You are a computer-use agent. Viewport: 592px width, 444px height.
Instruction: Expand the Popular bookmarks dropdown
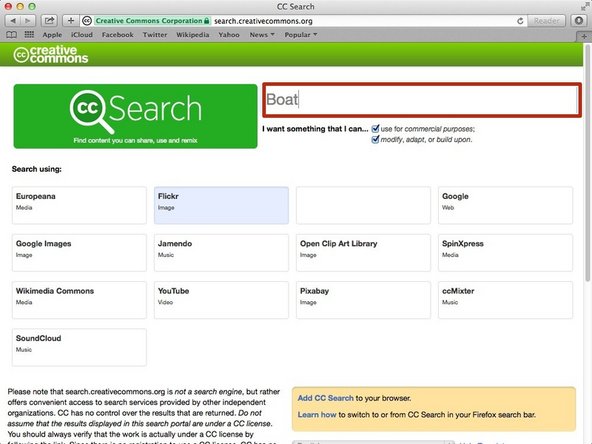(301, 35)
